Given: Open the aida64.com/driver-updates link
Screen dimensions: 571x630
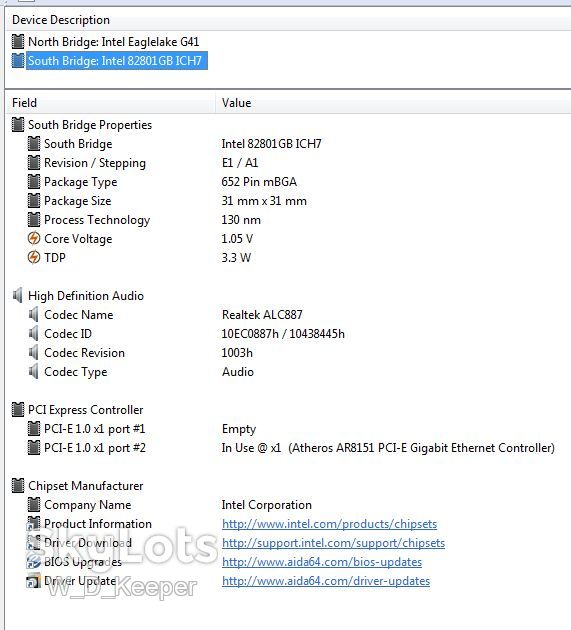Looking at the screenshot, I should [326, 581].
